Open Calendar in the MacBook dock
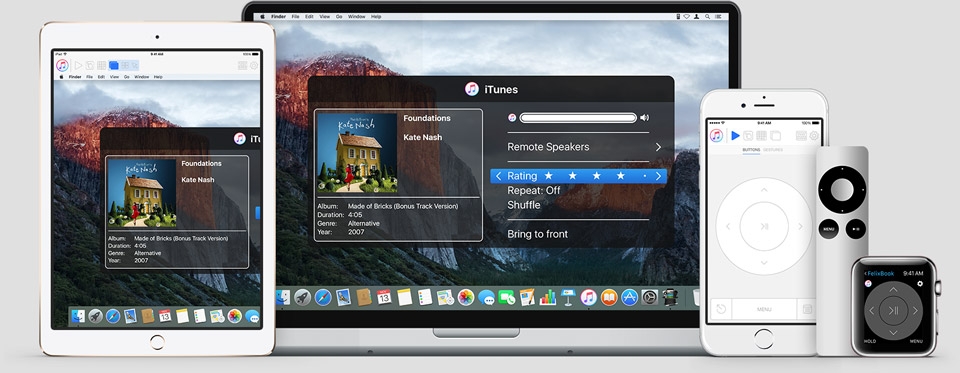 point(384,297)
